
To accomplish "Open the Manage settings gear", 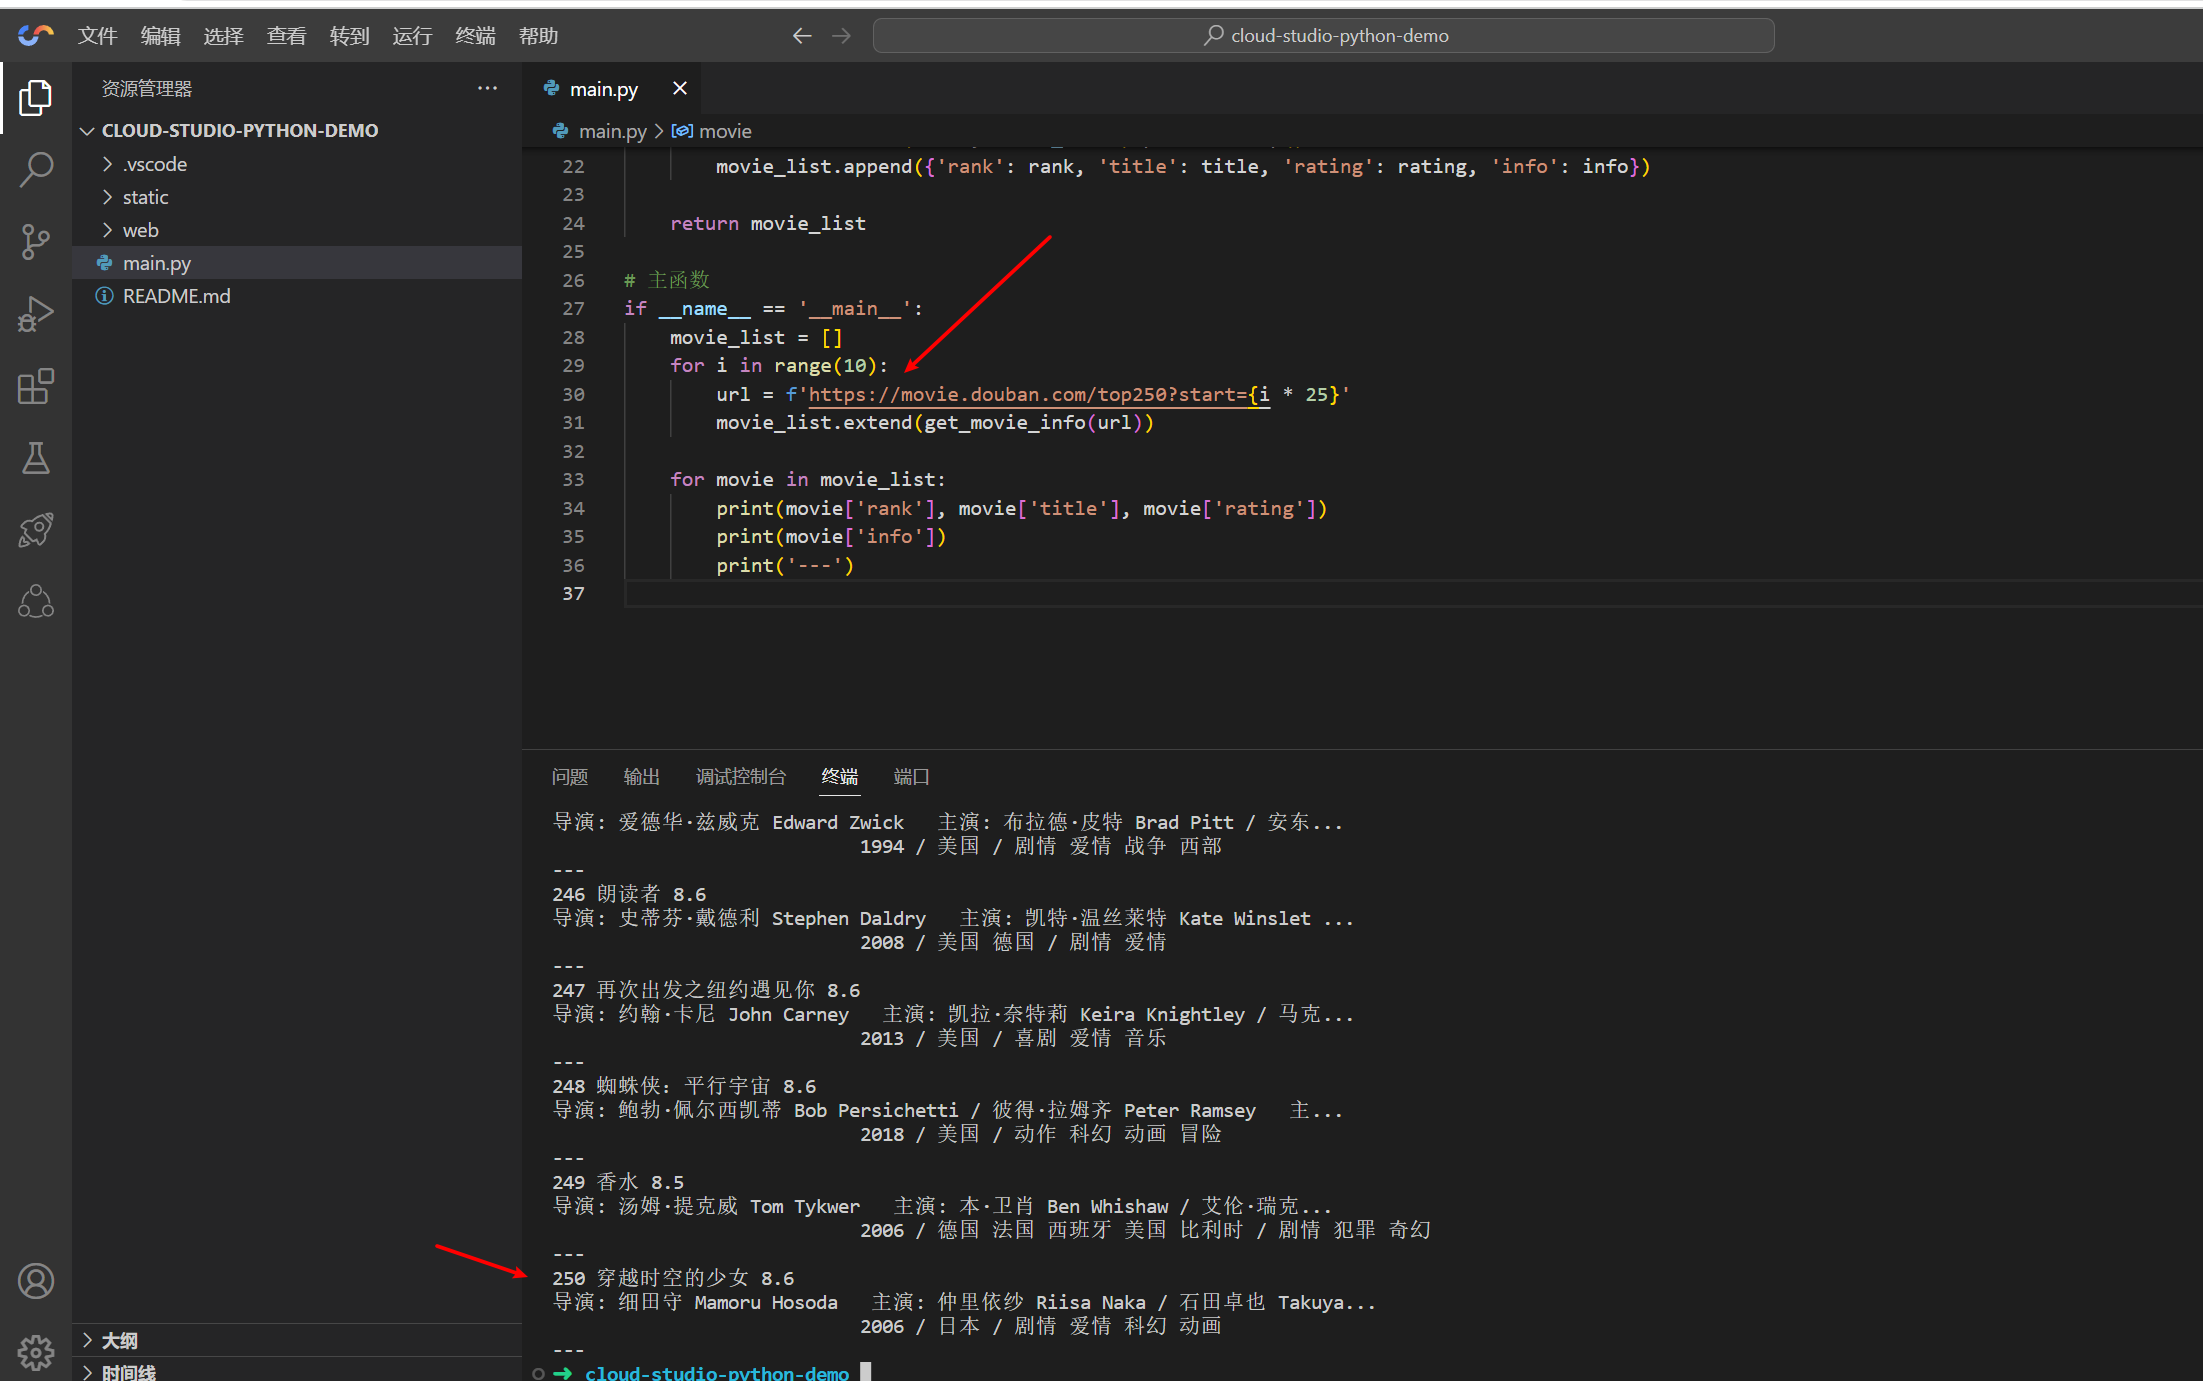I will (36, 1352).
